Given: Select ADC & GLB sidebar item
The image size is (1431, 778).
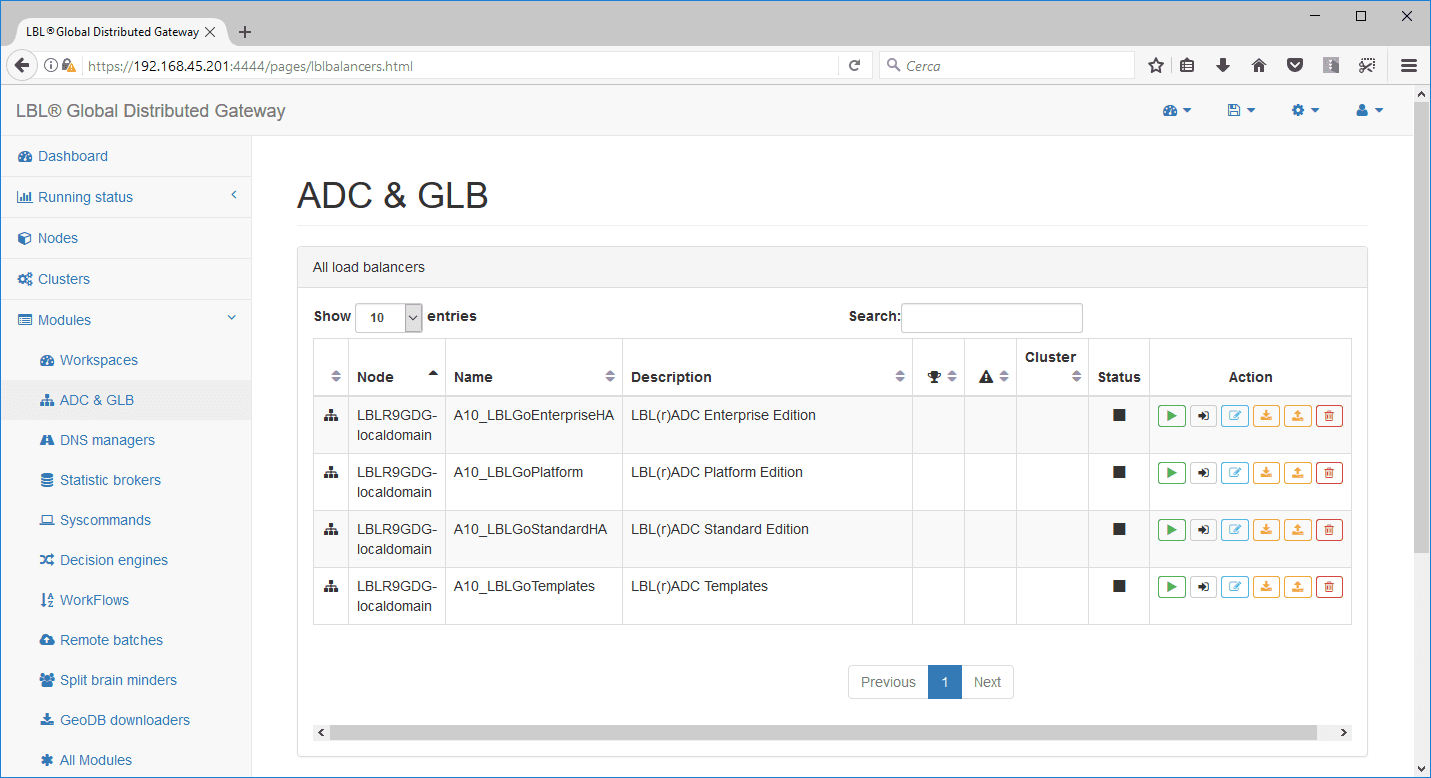Looking at the screenshot, I should tap(125, 400).
